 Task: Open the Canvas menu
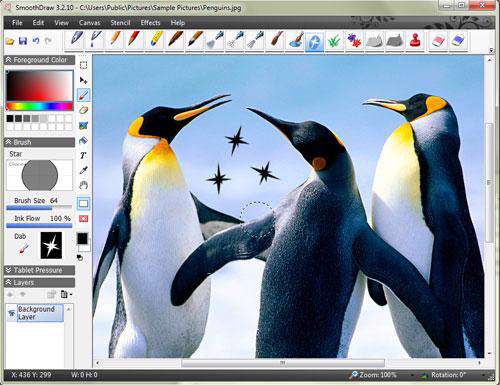90,23
